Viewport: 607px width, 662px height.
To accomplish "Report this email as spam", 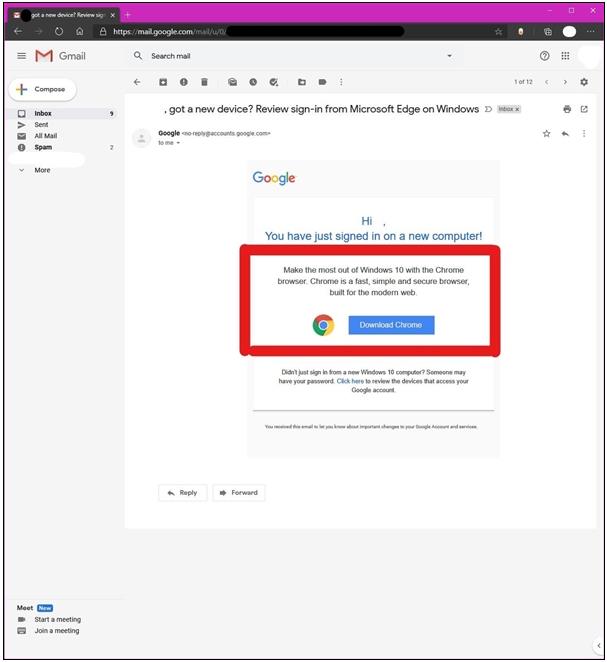I will (x=184, y=82).
